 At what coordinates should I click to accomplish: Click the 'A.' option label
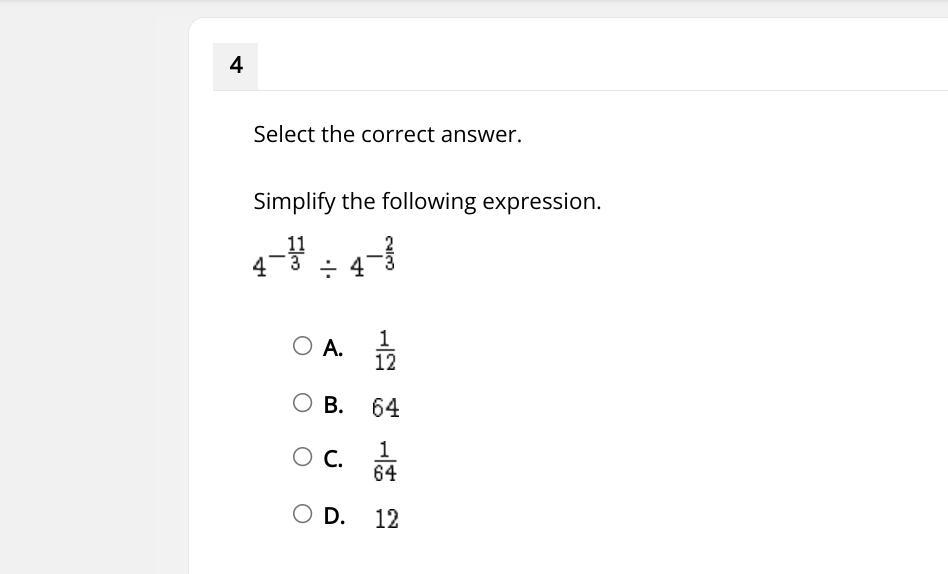point(333,348)
